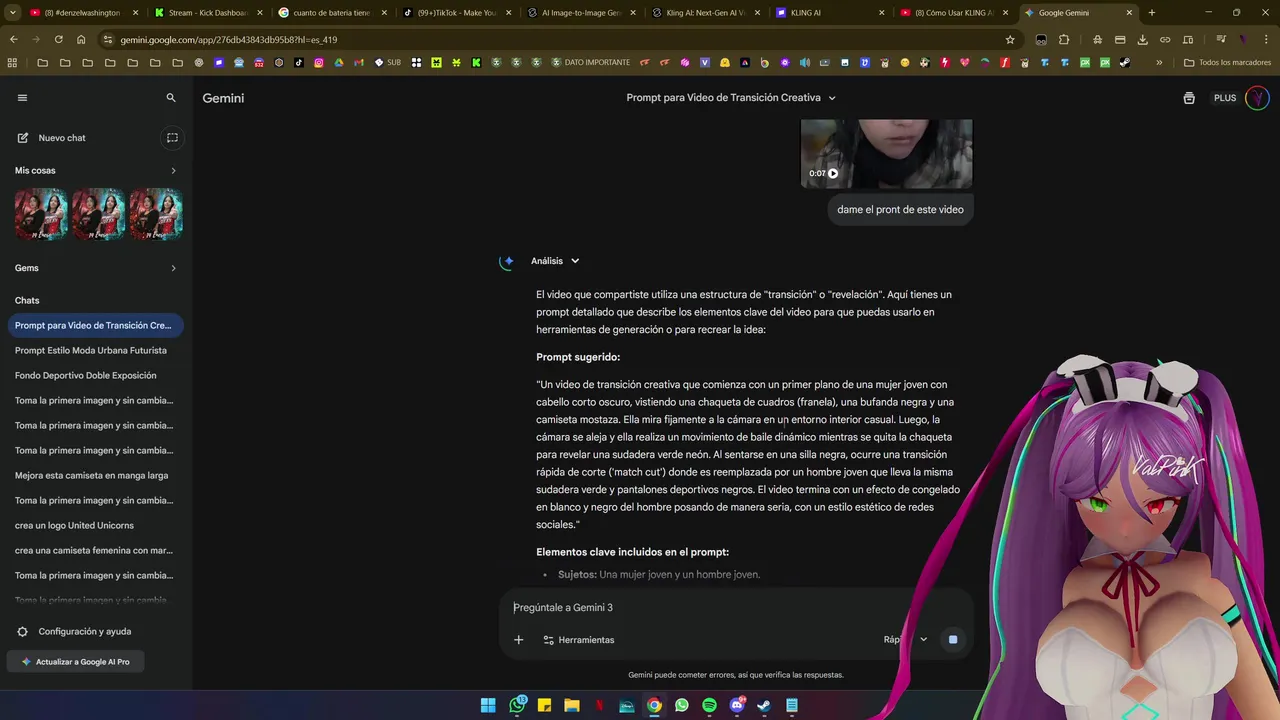Open the browser home page
The width and height of the screenshot is (1280, 720).
pyautogui.click(x=81, y=40)
